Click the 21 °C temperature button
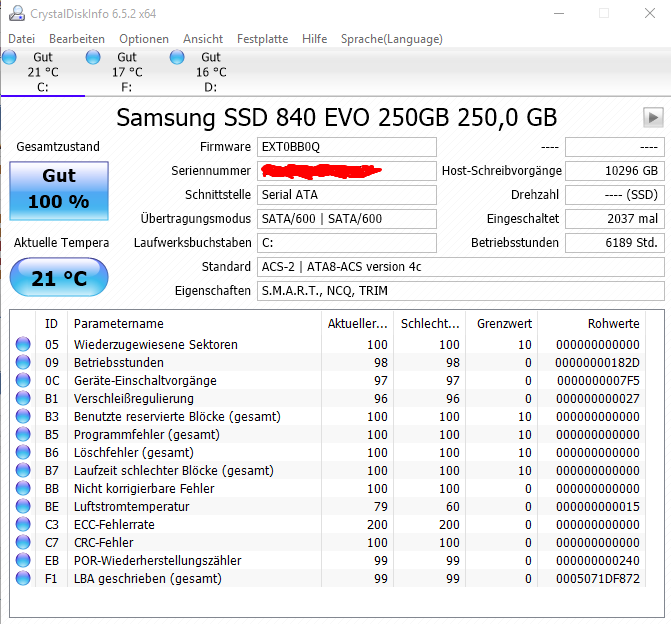 (59, 277)
